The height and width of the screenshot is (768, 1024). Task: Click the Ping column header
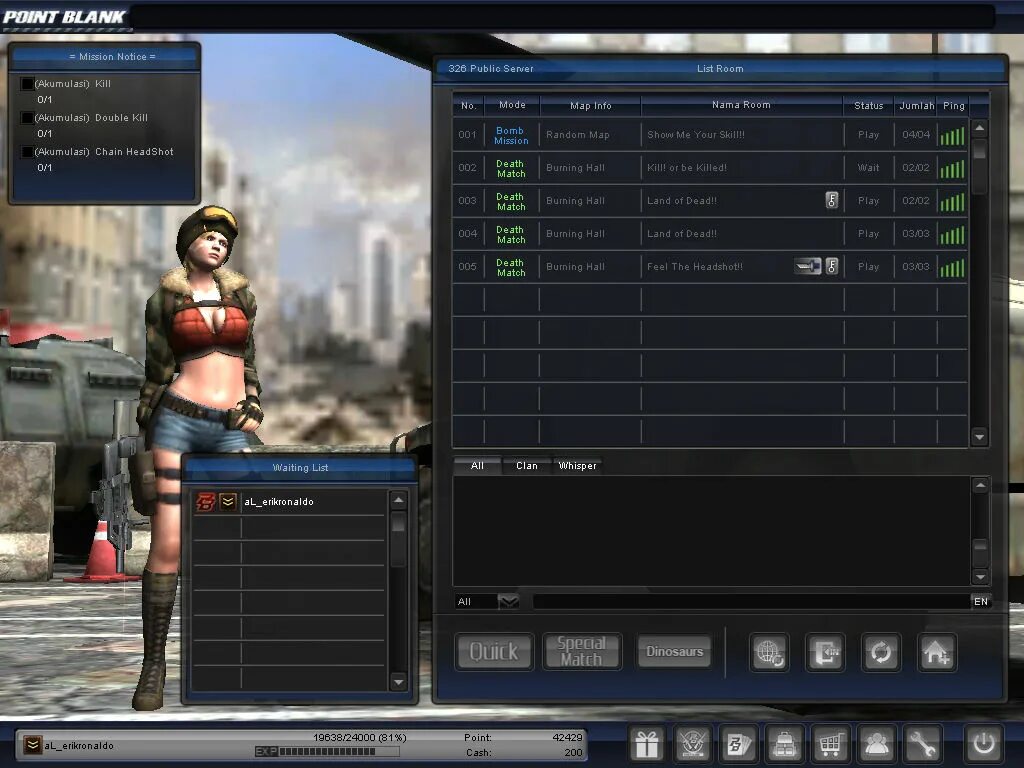pyautogui.click(x=953, y=105)
